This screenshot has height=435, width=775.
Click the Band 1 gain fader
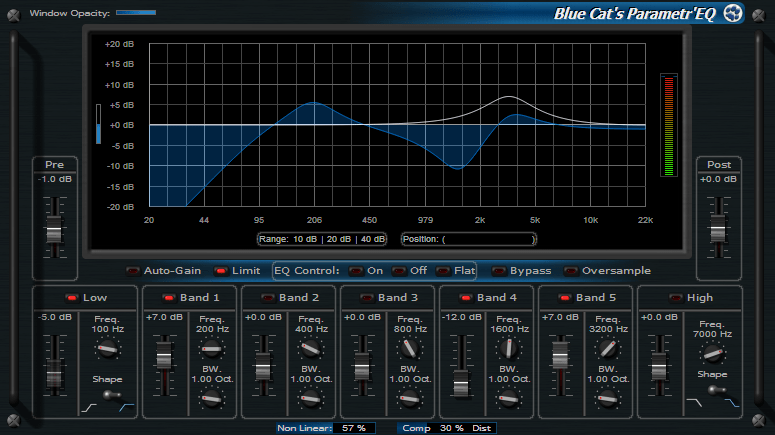coord(164,355)
